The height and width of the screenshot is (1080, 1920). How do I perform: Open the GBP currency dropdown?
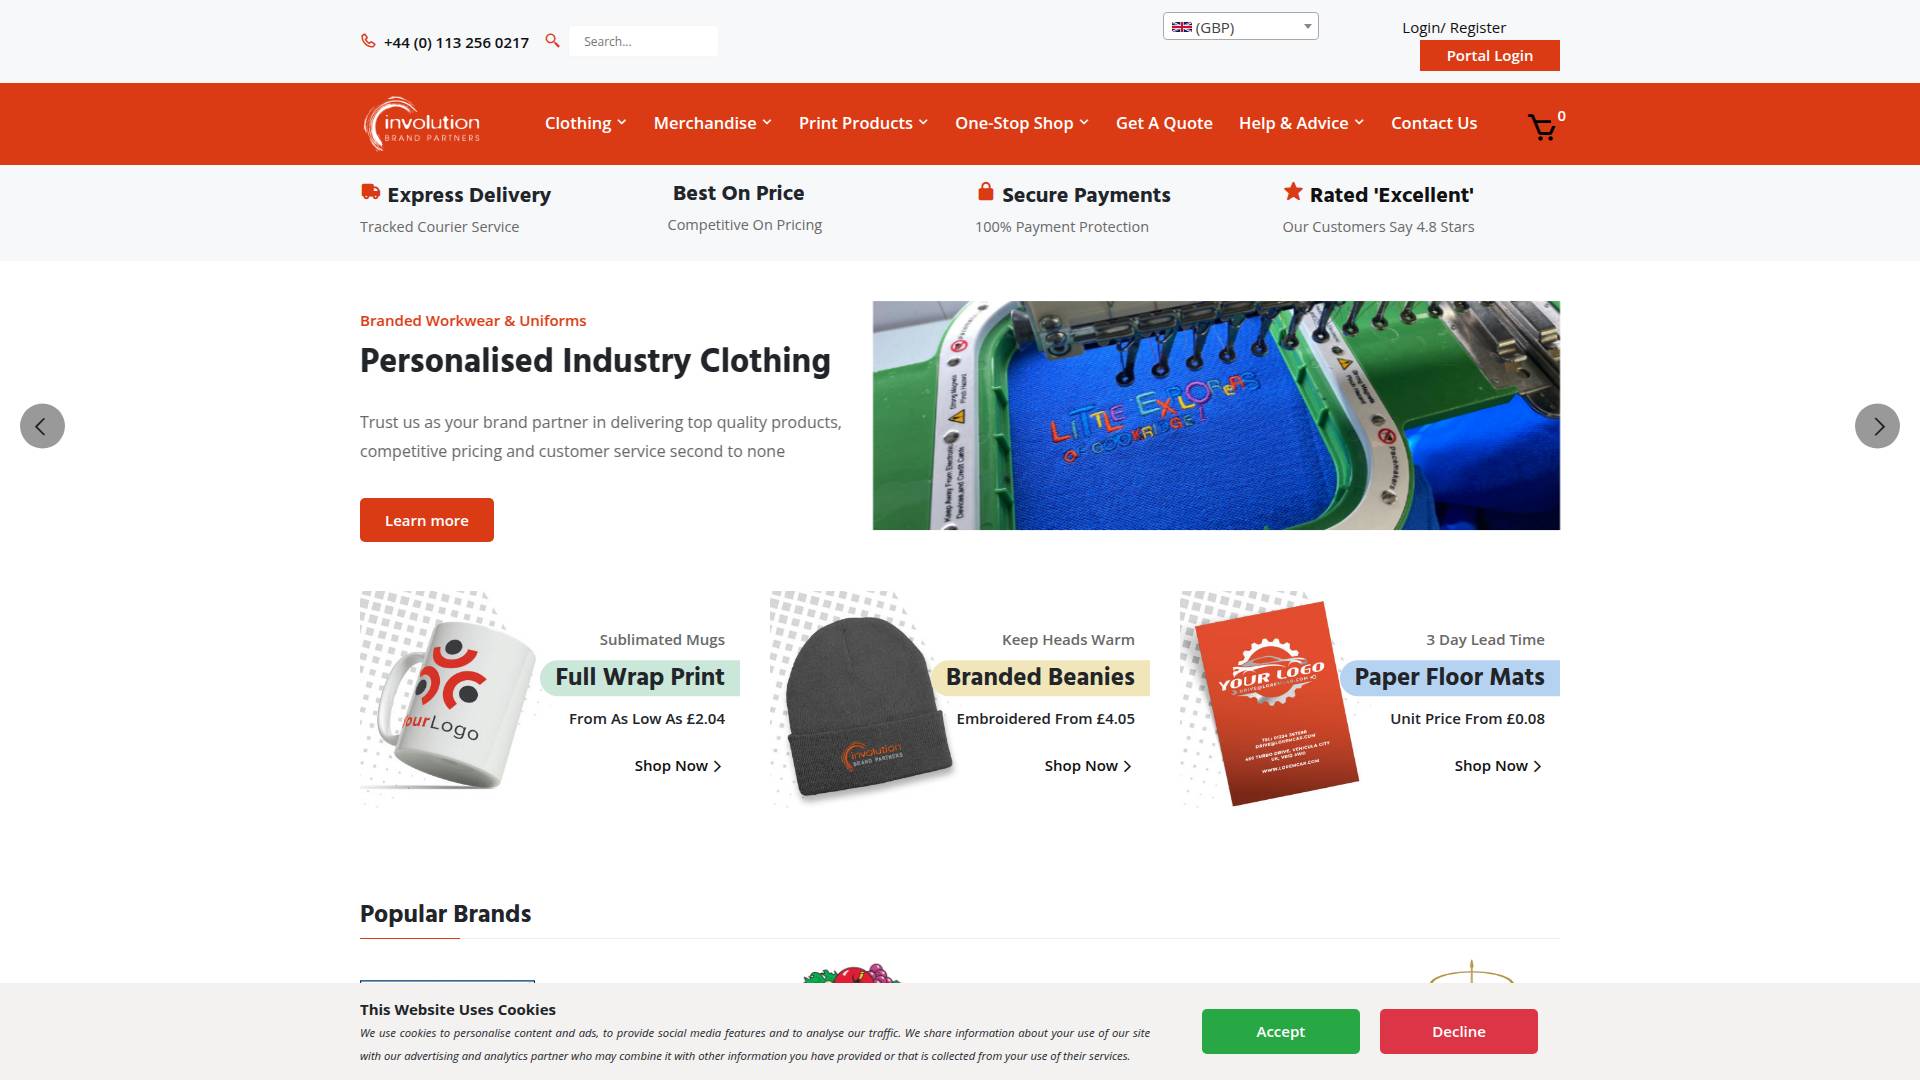[1240, 27]
